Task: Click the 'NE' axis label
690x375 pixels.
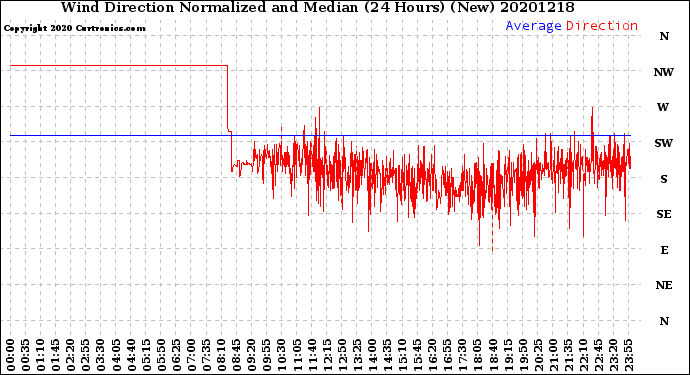Action: point(664,286)
